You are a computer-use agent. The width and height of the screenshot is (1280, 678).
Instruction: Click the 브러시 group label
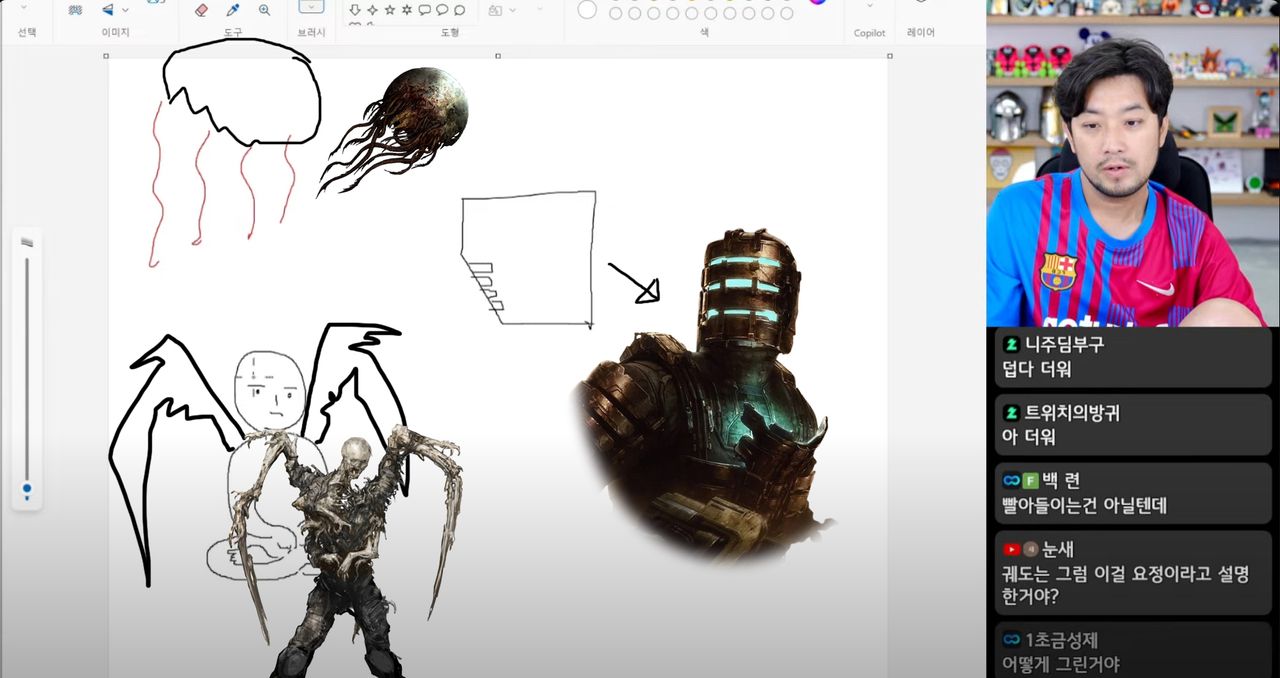tap(311, 32)
